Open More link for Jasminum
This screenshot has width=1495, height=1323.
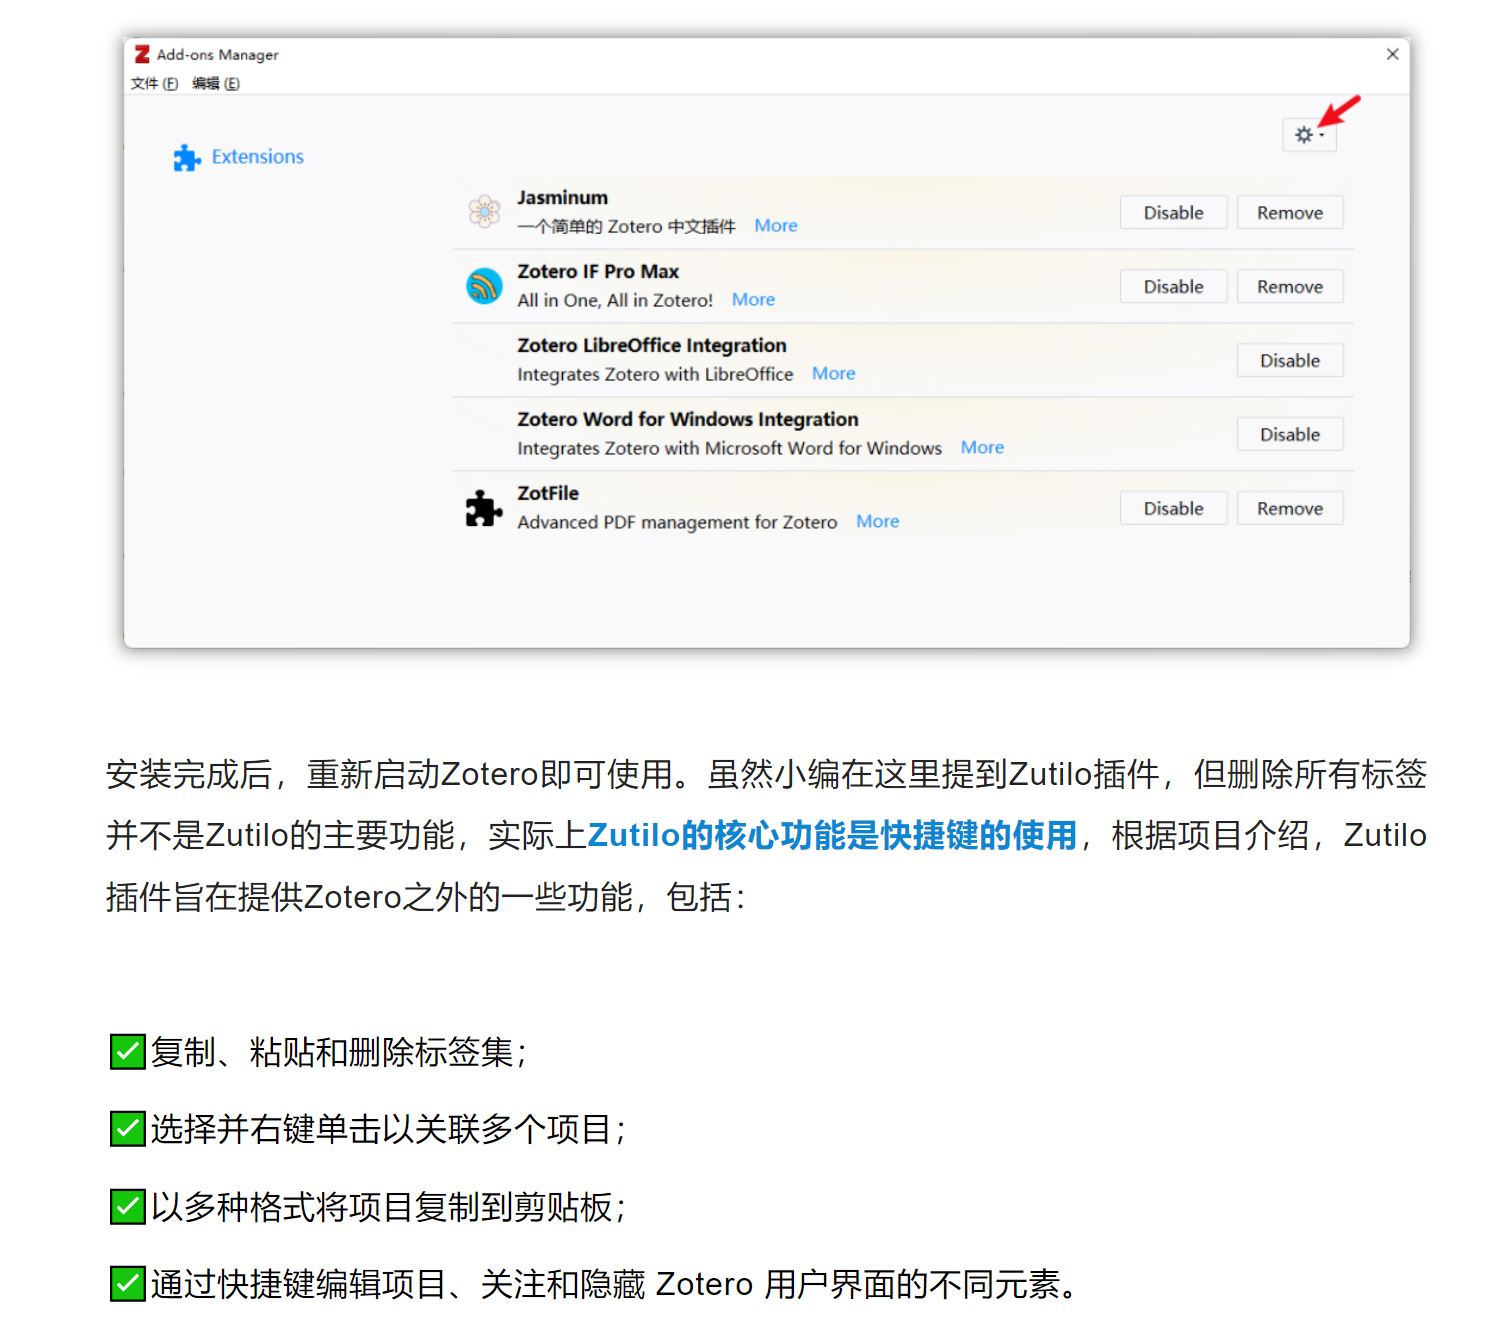tap(776, 226)
